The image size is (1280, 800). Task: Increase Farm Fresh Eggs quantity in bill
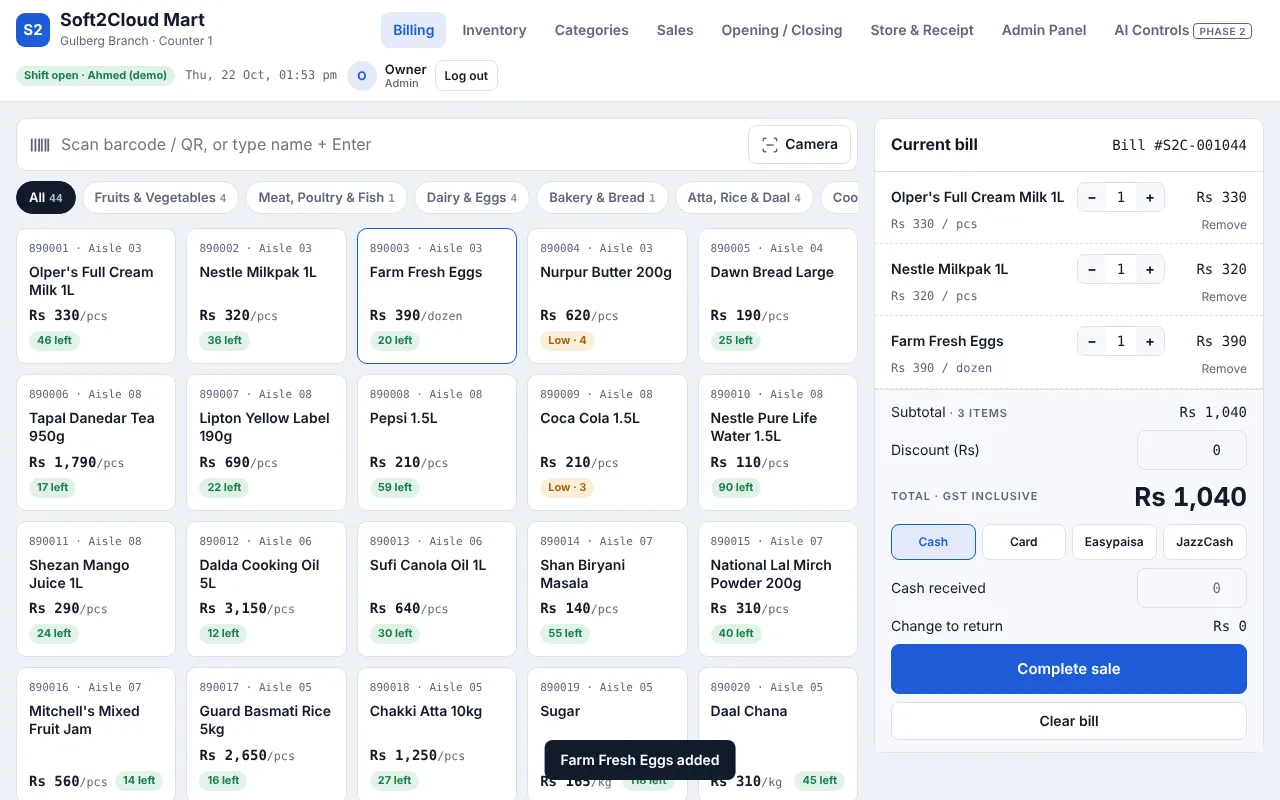pyautogui.click(x=1150, y=342)
